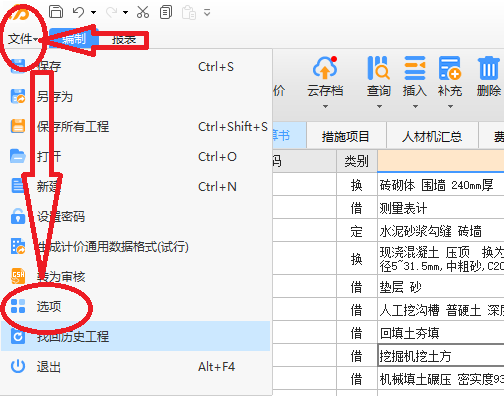Image resolution: width=504 pixels, height=396 pixels.
Task: Switch to the 编制 tab
Action: (x=74, y=39)
